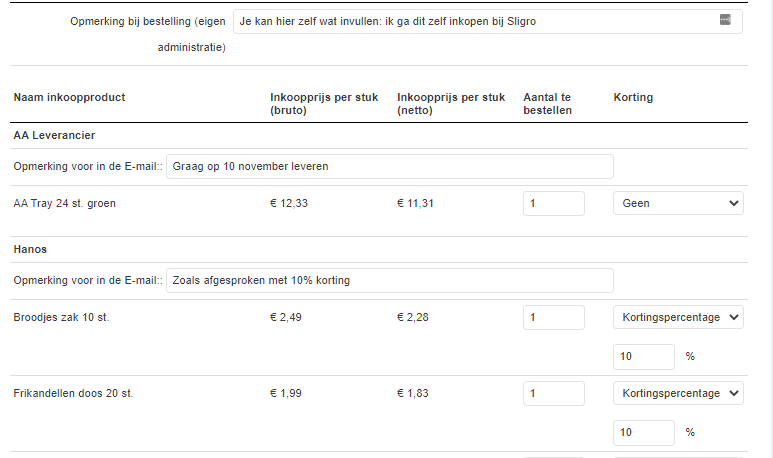
Task: Select the AA Leverancier supplier heading
Action: pyautogui.click(x=54, y=135)
